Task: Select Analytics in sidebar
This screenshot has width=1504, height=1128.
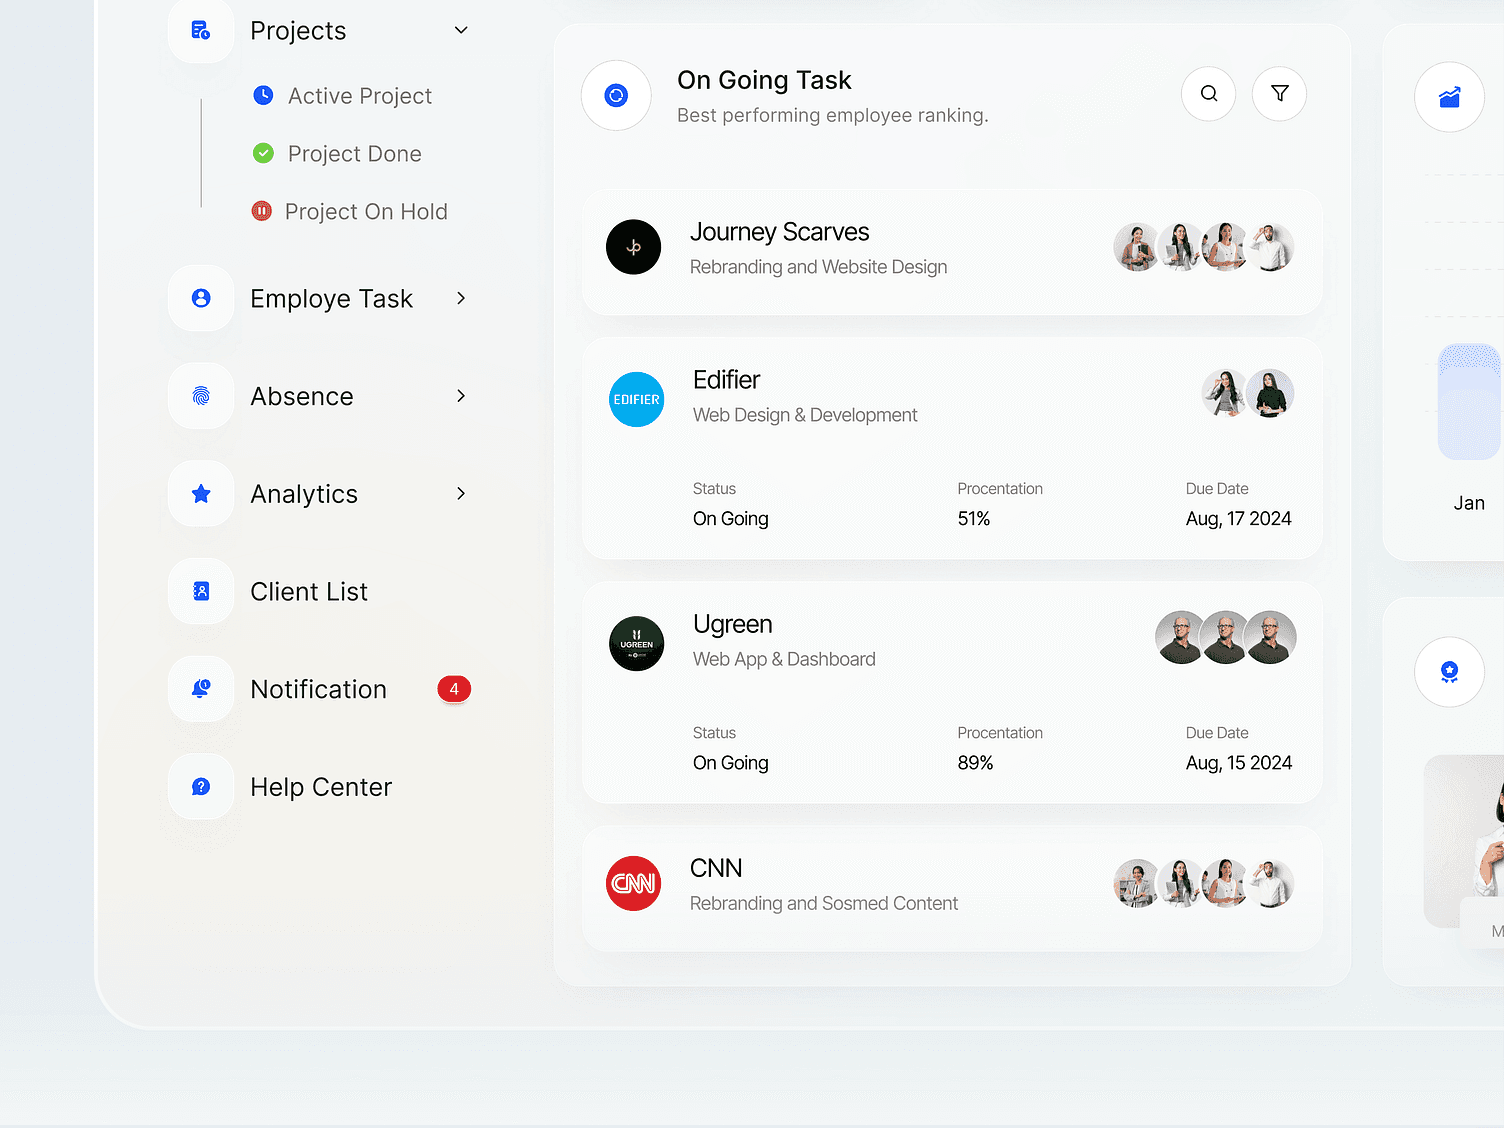Action: coord(304,494)
